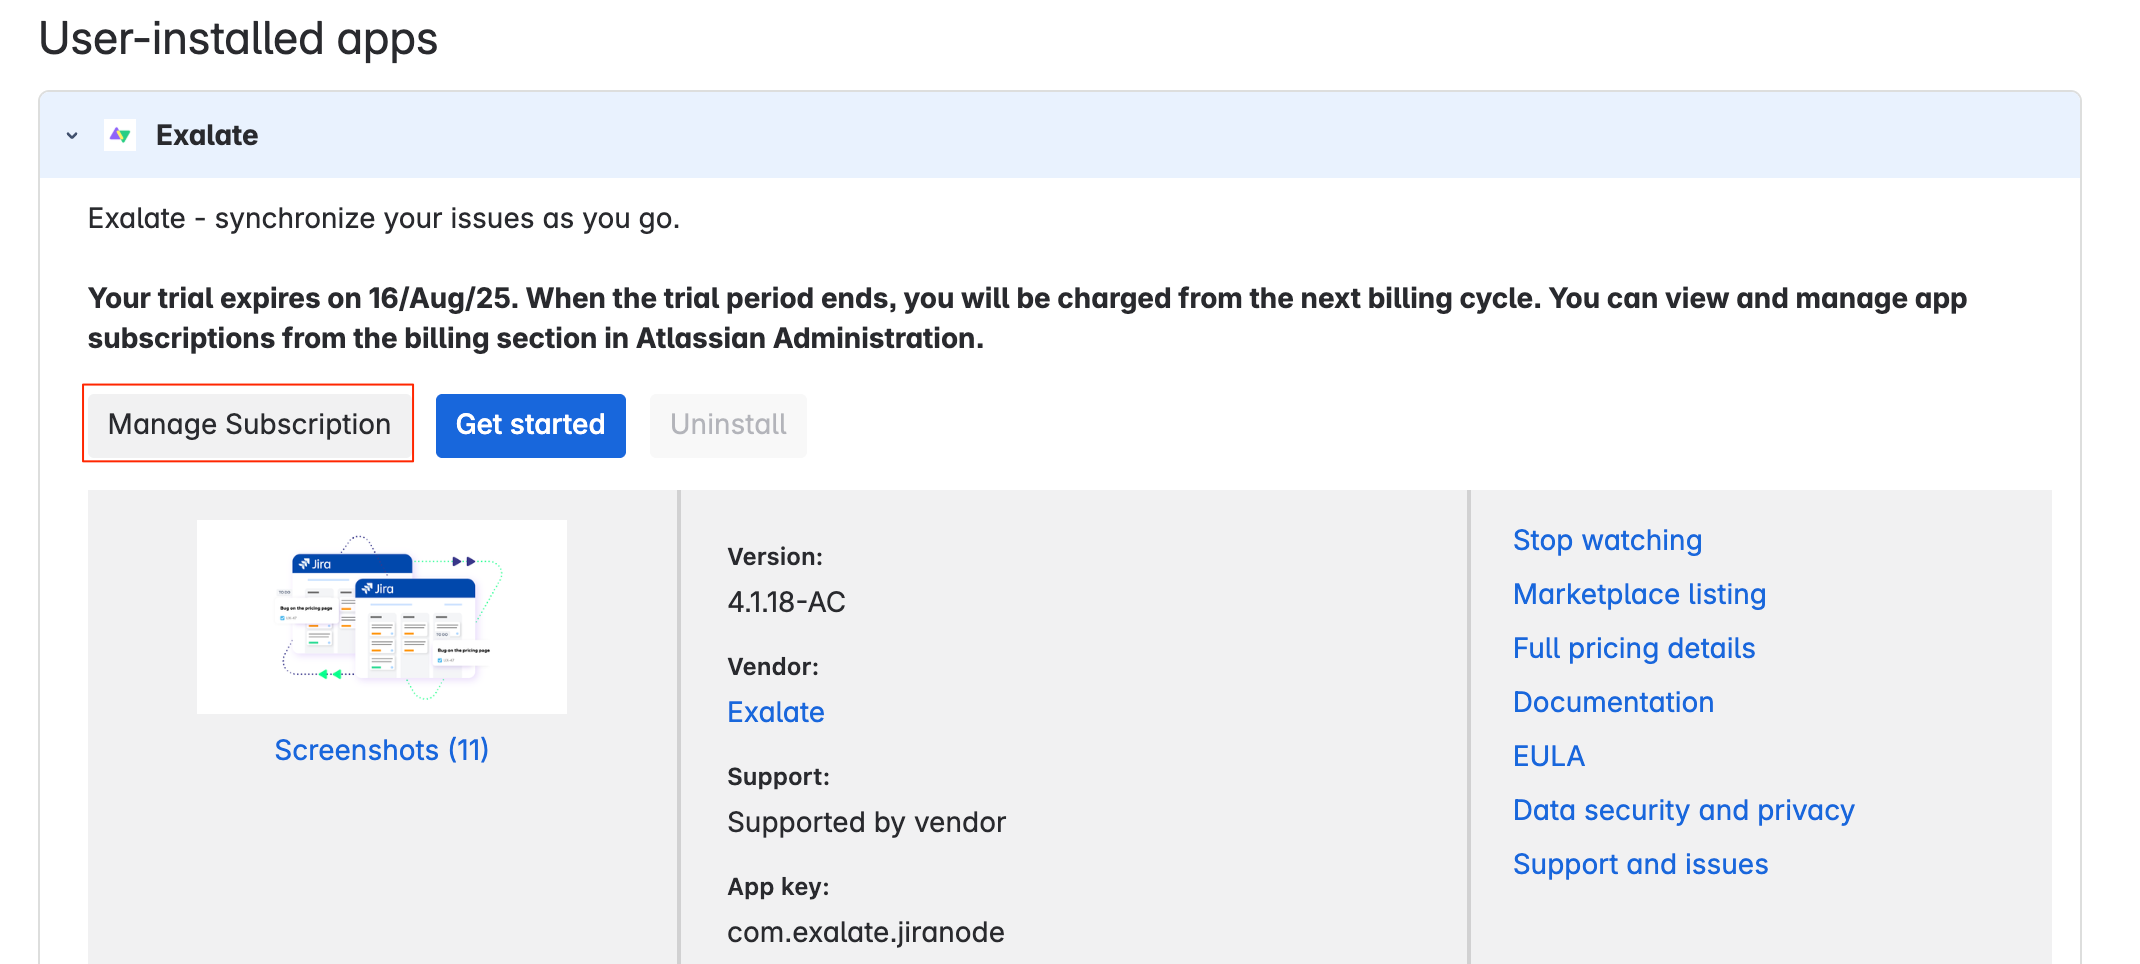Open the Screenshots (11) link
Image resolution: width=2140 pixels, height=964 pixels.
382,750
